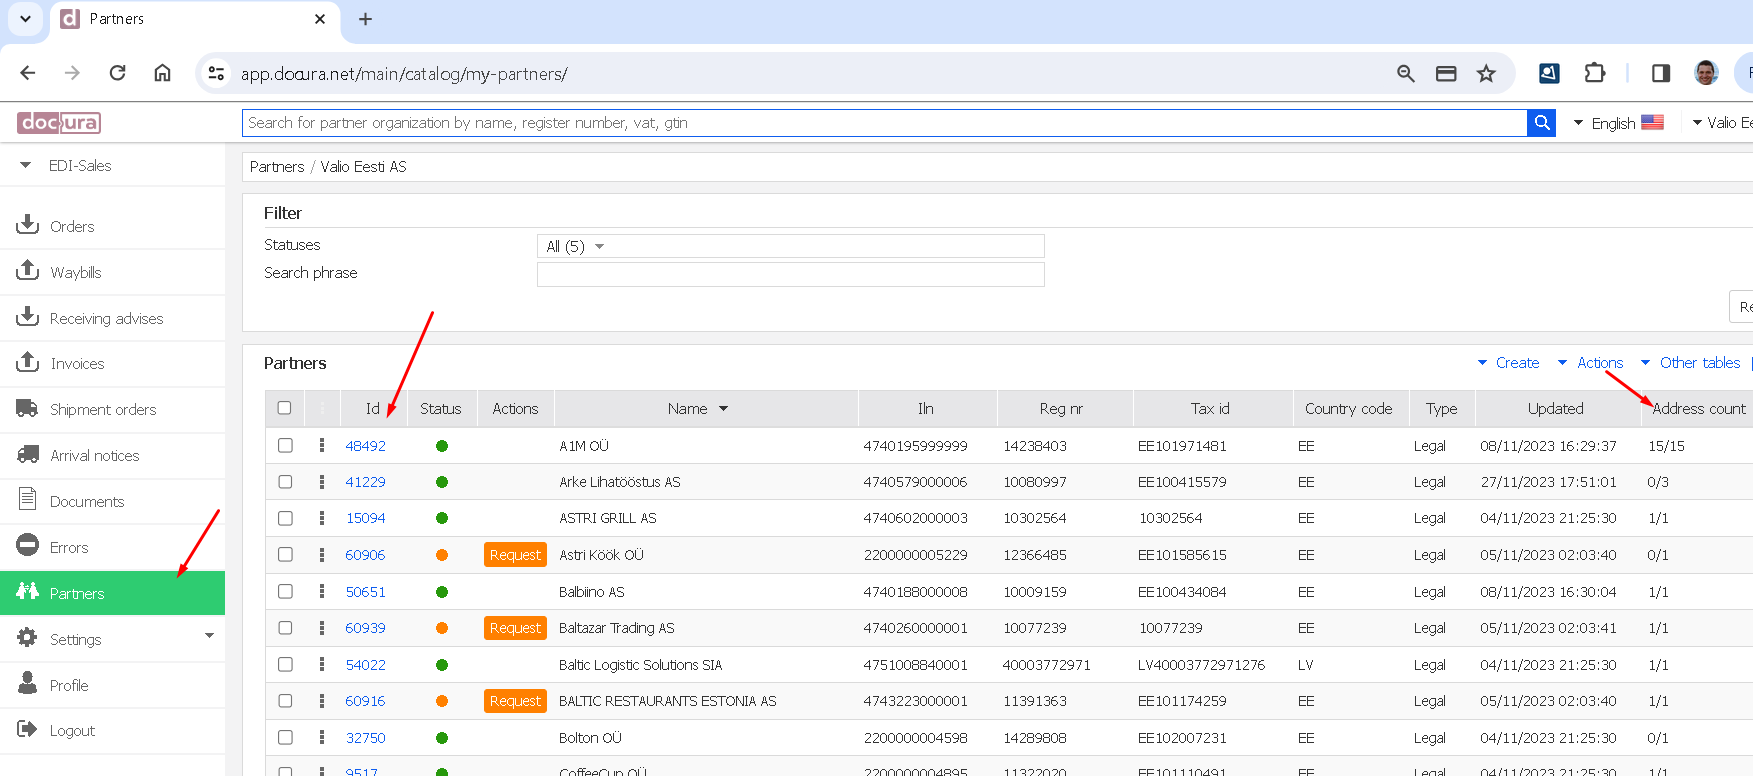Viewport: 1753px width, 776px height.
Task: Open Errors menu item
Action: point(112,547)
